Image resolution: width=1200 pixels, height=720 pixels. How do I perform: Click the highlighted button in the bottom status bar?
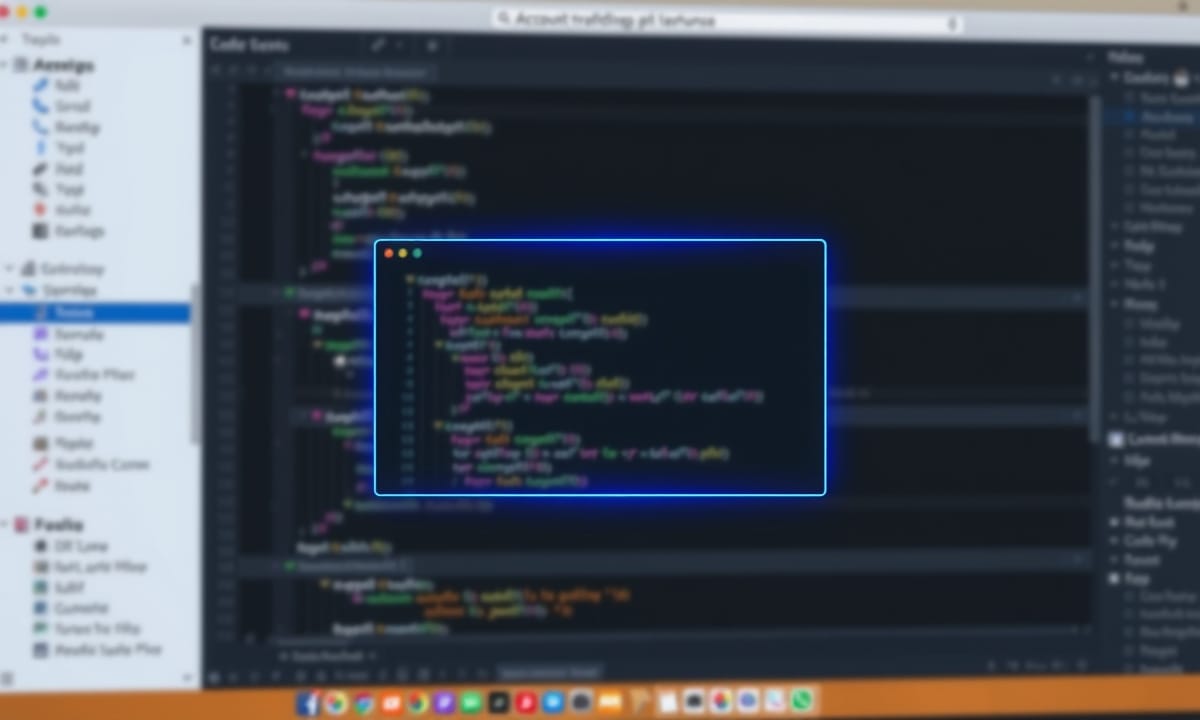550,673
